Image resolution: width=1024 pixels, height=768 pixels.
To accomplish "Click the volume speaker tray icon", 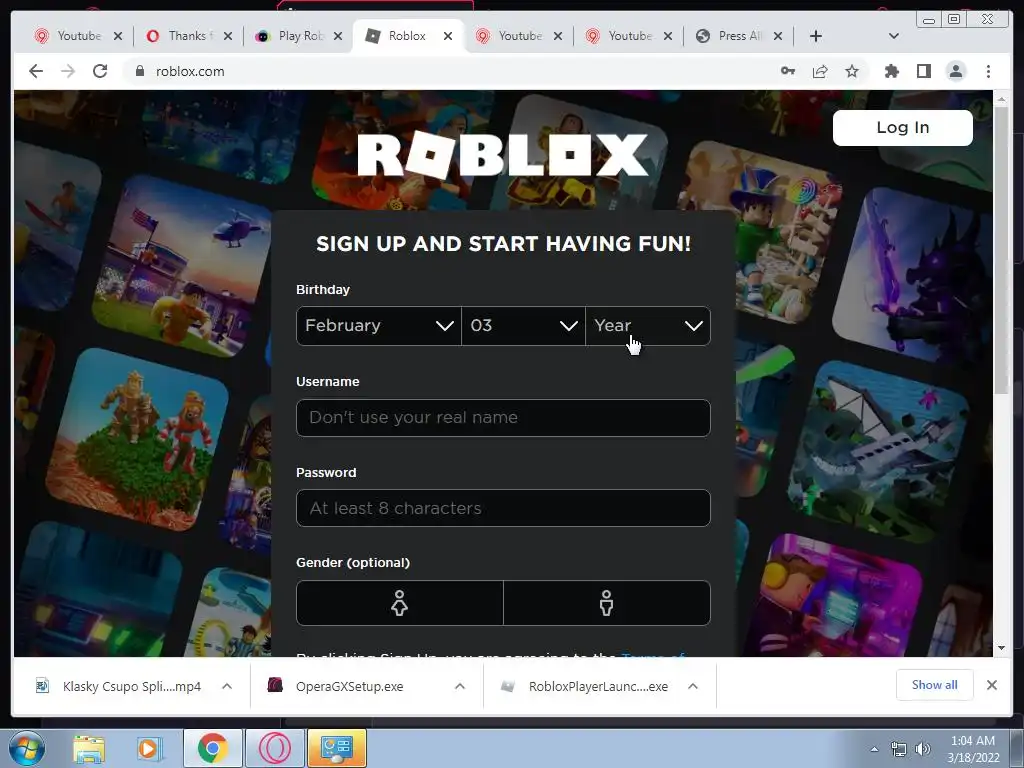I will (x=923, y=749).
